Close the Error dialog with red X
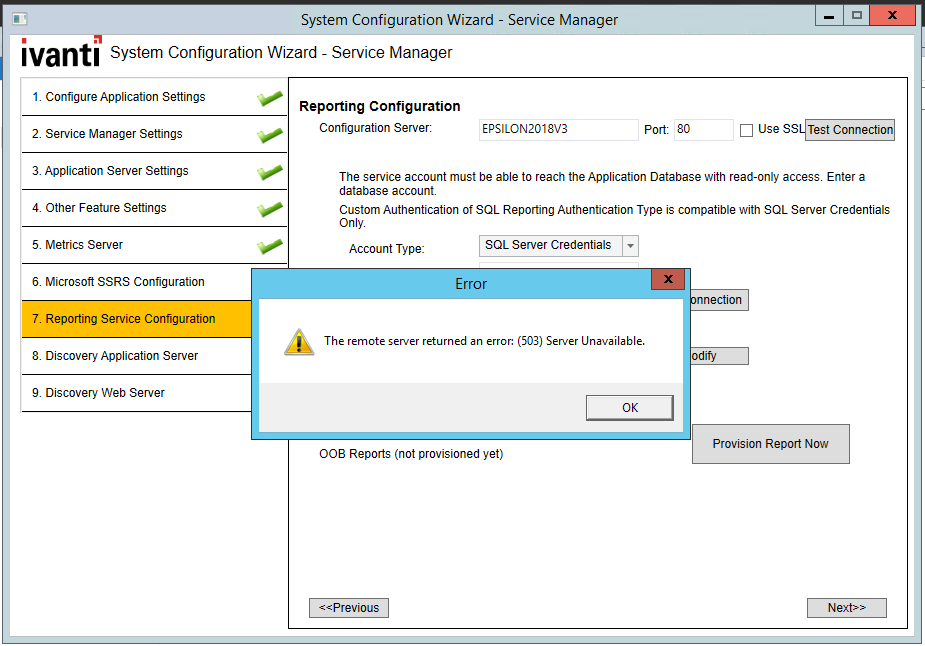The width and height of the screenshot is (925, 646). pyautogui.click(x=668, y=280)
